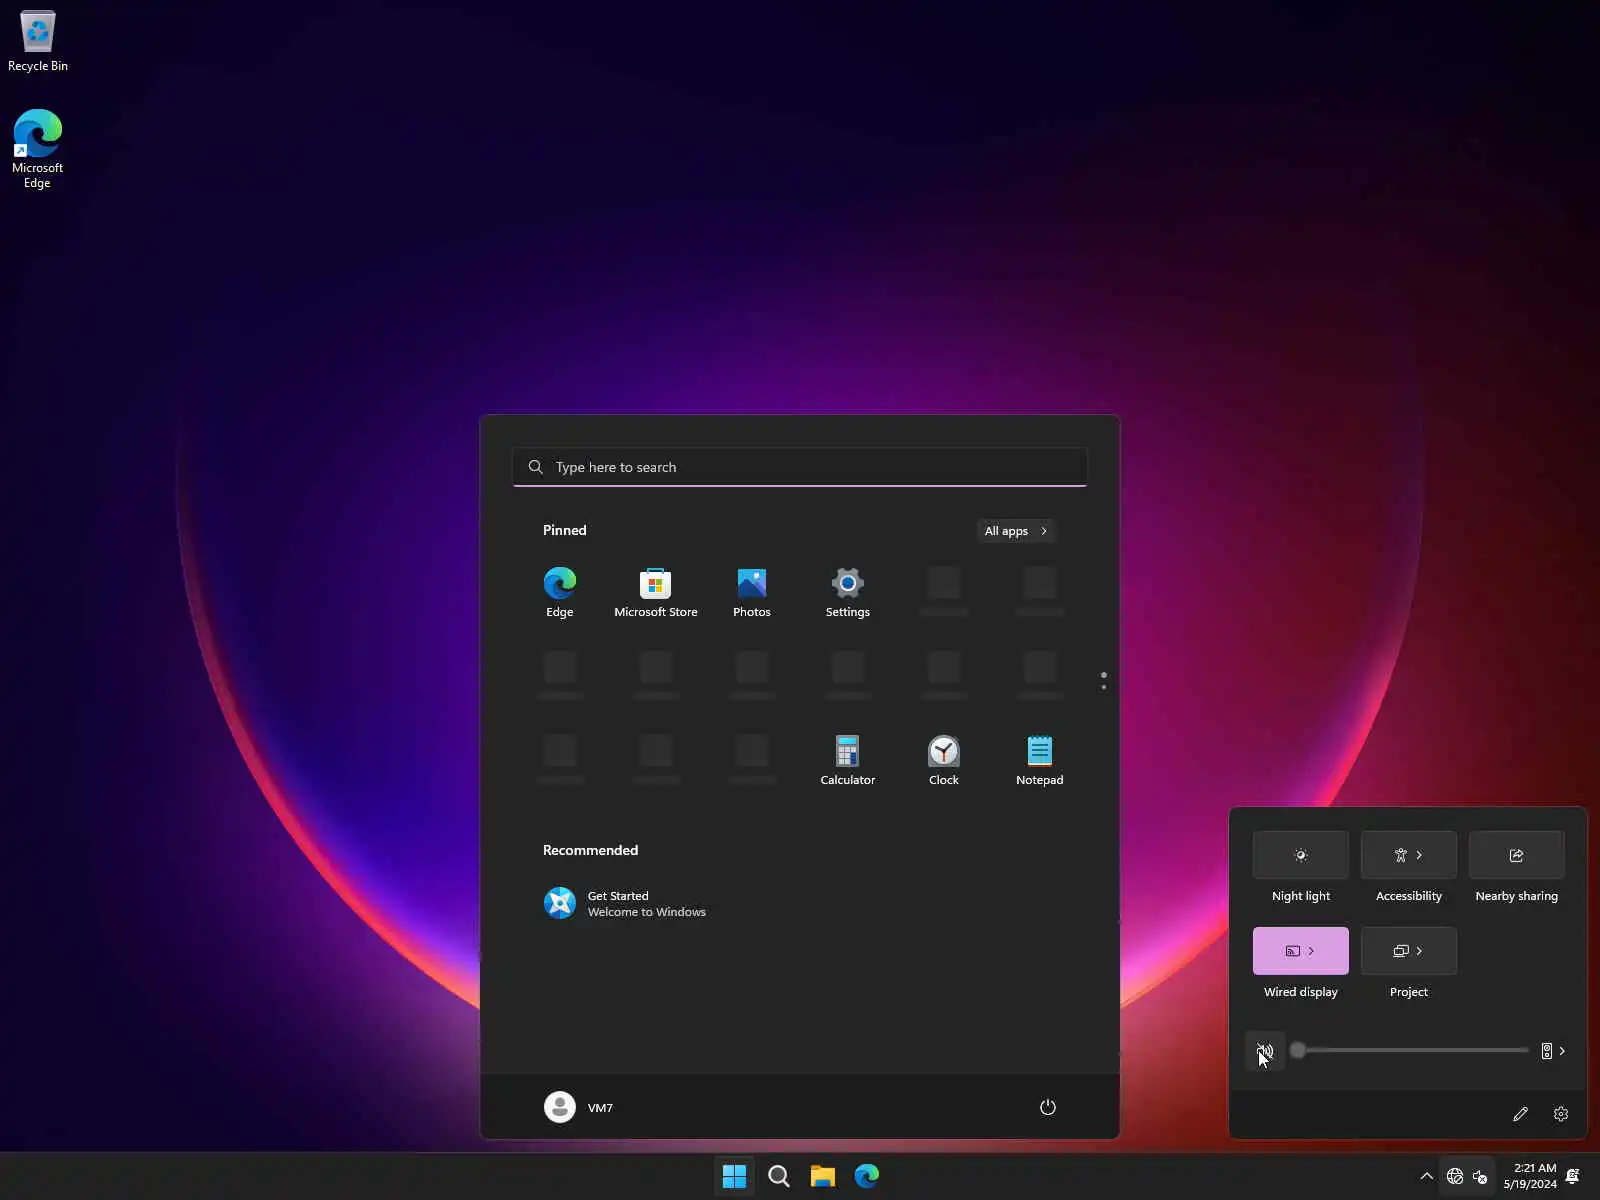Image resolution: width=1600 pixels, height=1200 pixels.
Task: Launch the Calculator app
Action: point(848,760)
